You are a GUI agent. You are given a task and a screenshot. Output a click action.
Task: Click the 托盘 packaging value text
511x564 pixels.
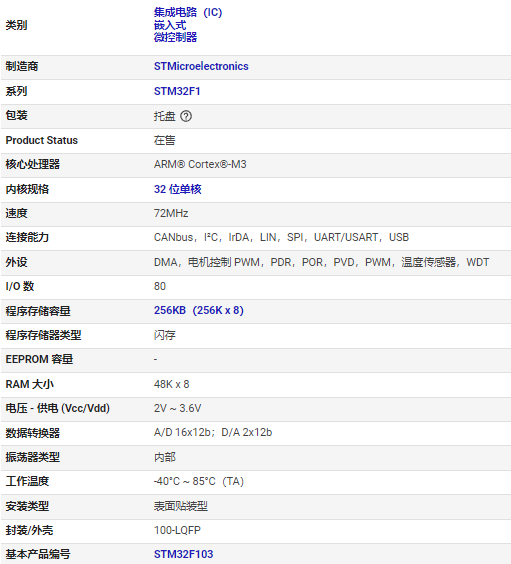(x=164, y=116)
